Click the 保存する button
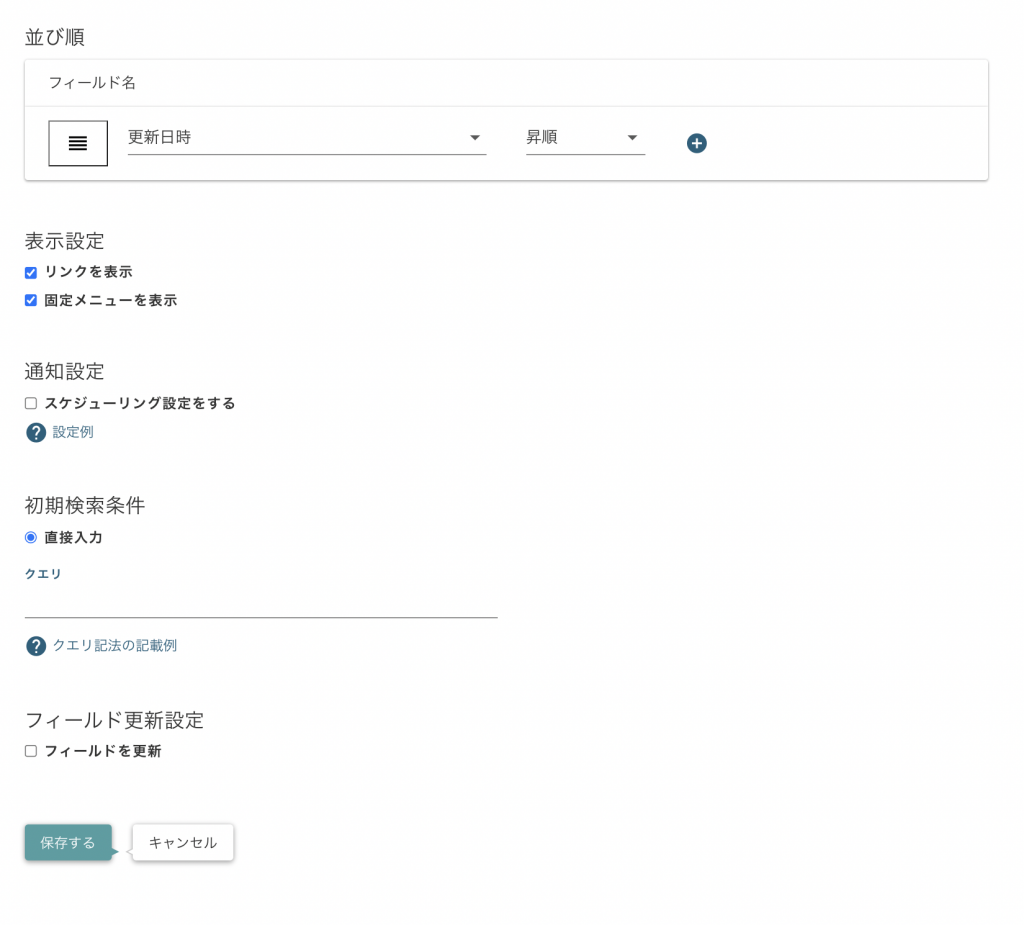The height and width of the screenshot is (925, 1024). (x=69, y=843)
